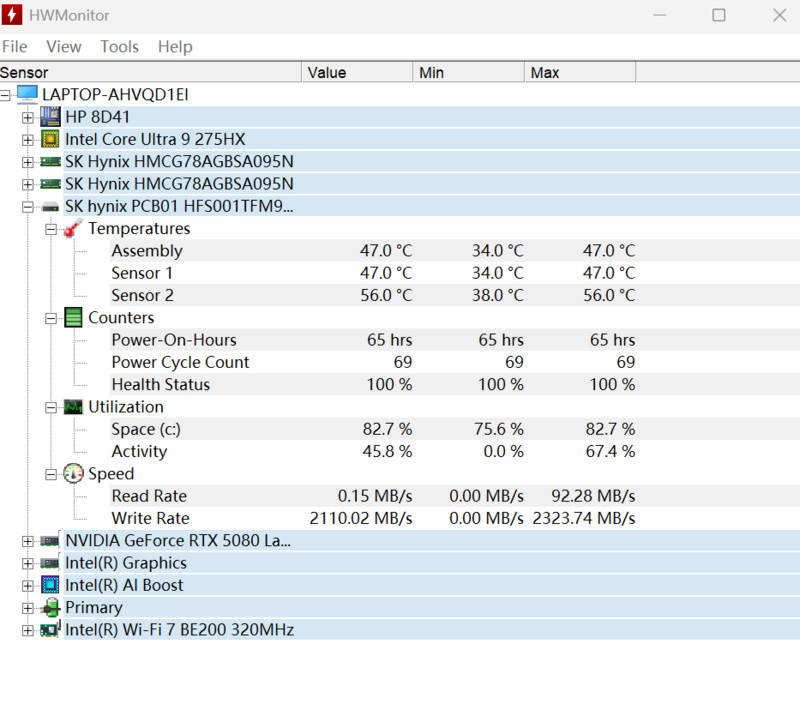Image resolution: width=800 pixels, height=710 pixels.
Task: Click the Utilization graph icon
Action: (73, 407)
